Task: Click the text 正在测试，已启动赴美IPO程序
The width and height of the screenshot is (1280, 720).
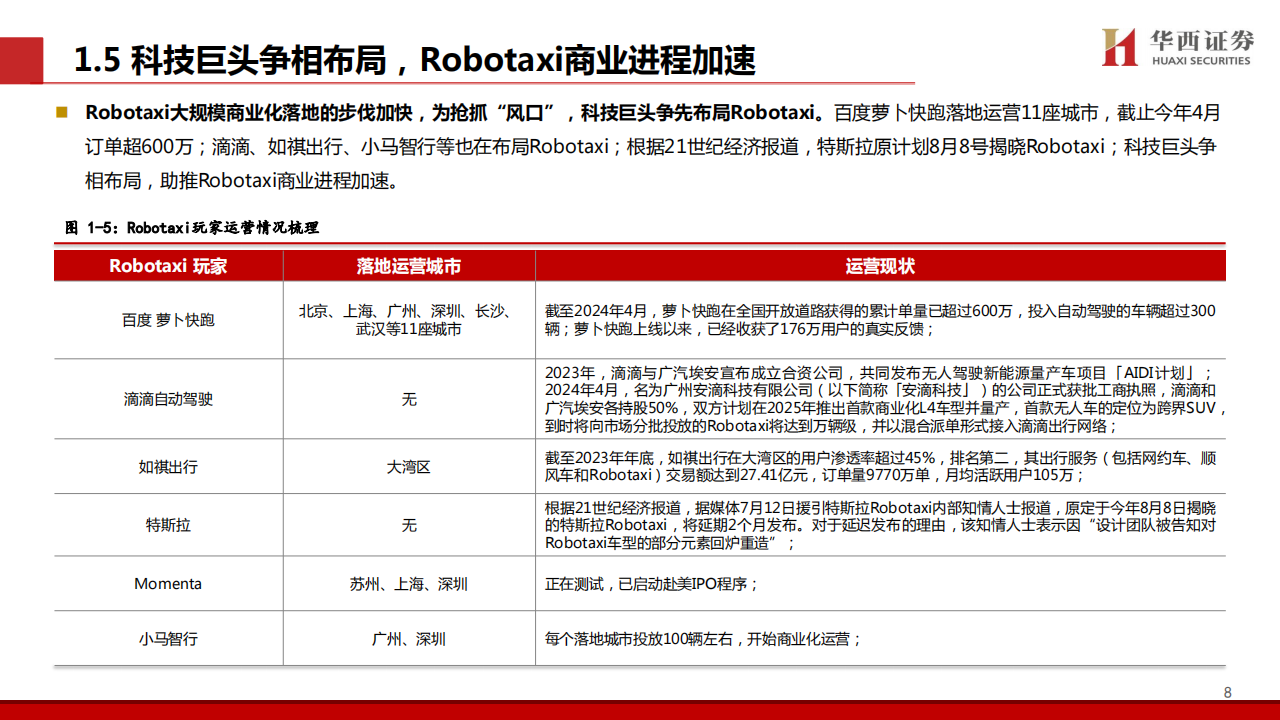Action: 653,584
